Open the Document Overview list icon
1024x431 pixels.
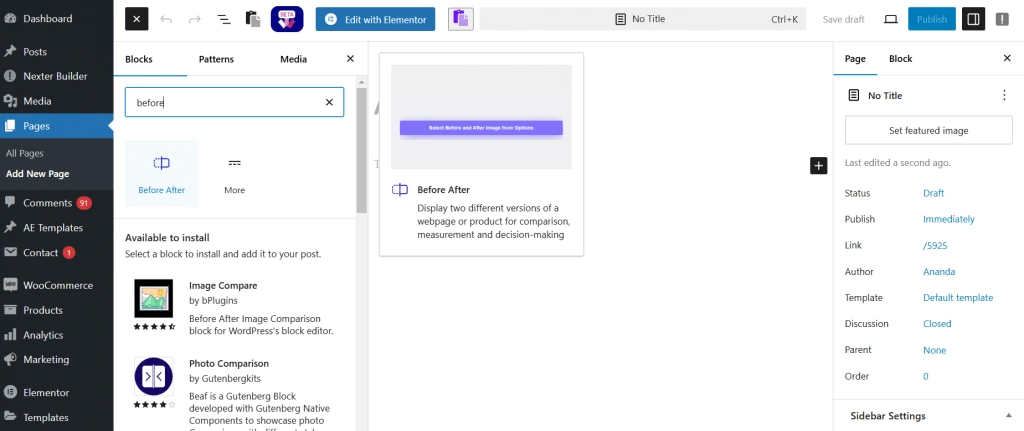(x=223, y=19)
